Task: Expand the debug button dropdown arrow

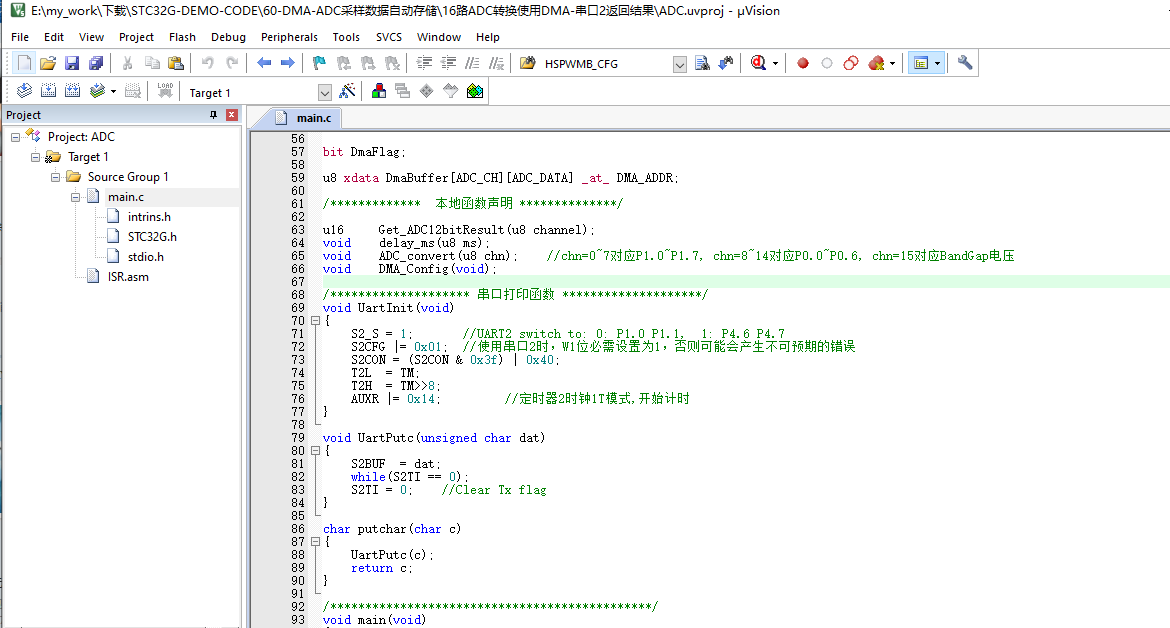Action: tap(775, 63)
